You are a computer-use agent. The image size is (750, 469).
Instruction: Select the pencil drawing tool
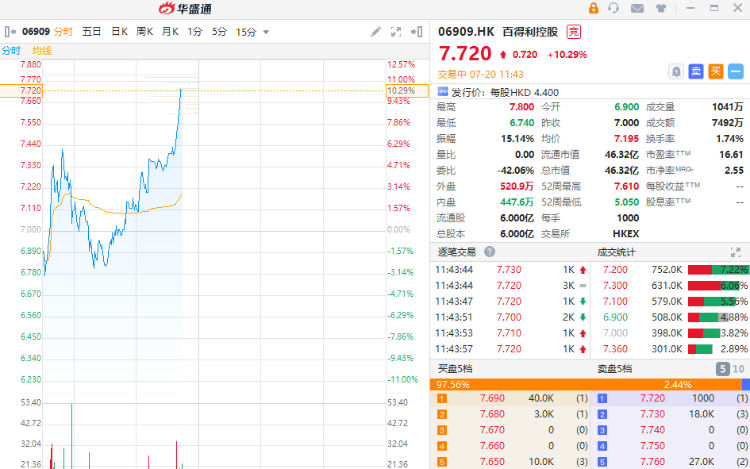pos(375,32)
